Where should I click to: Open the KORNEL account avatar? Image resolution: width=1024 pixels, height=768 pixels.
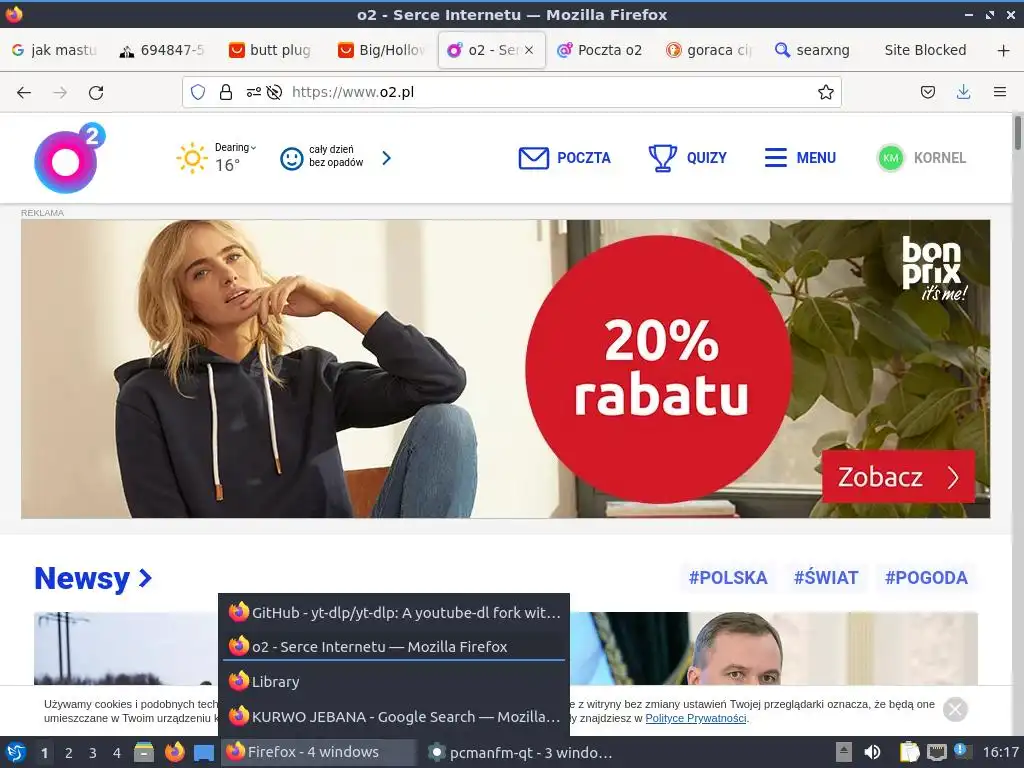click(891, 158)
